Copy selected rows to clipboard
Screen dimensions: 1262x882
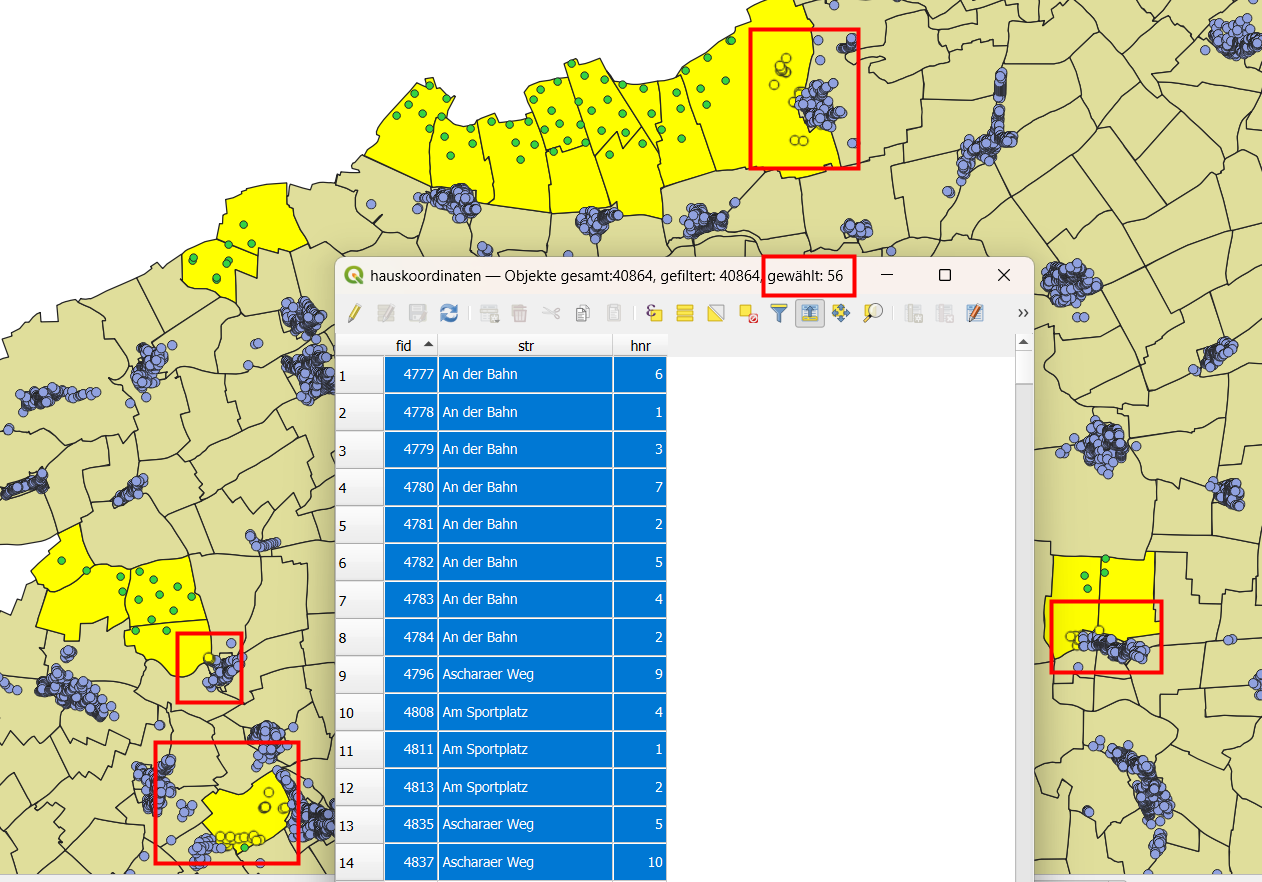[582, 313]
